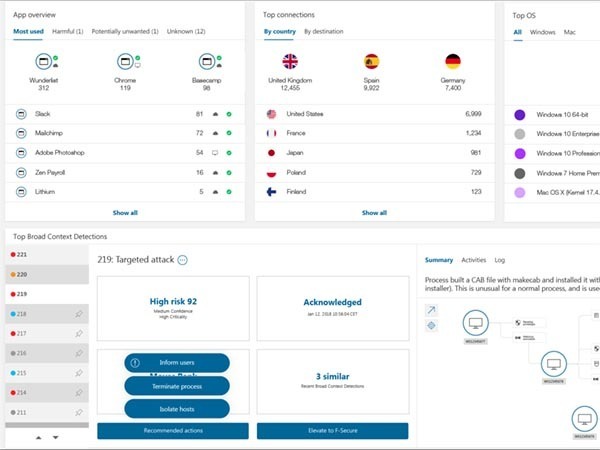Open the Acknowledged status card
The width and height of the screenshot is (600, 450).
click(333, 308)
